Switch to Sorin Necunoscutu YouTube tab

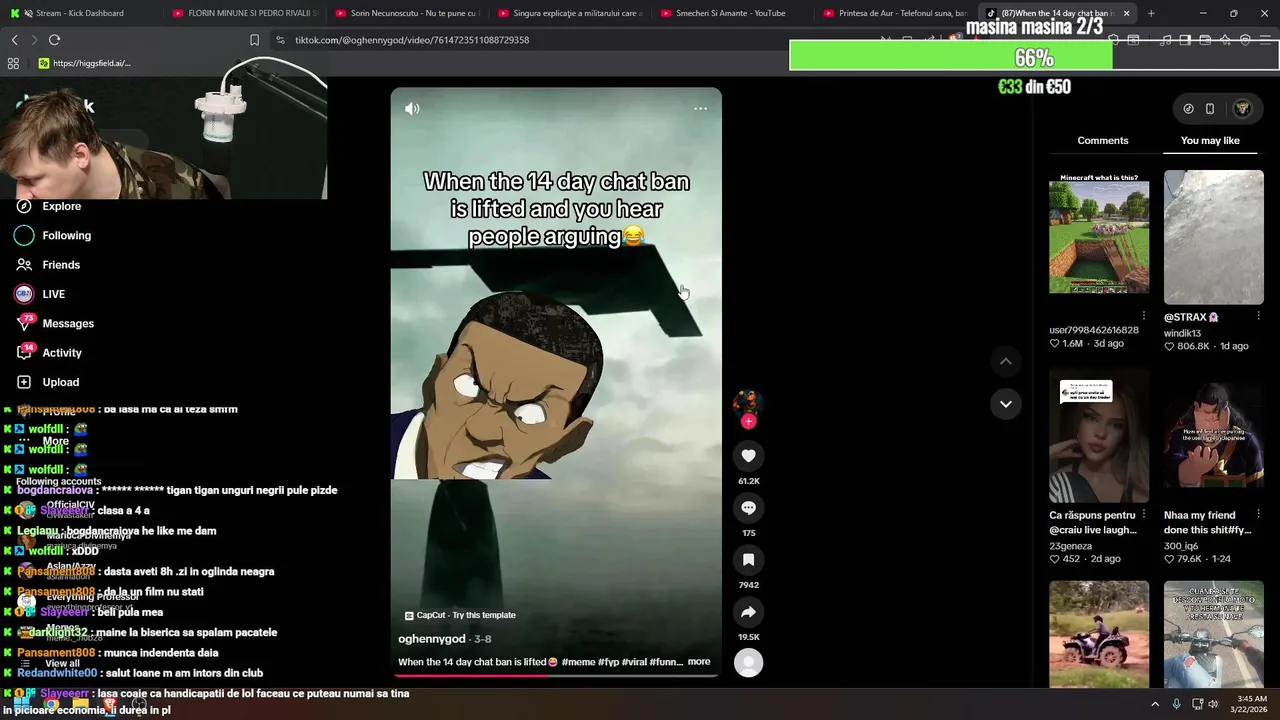pyautogui.click(x=408, y=13)
